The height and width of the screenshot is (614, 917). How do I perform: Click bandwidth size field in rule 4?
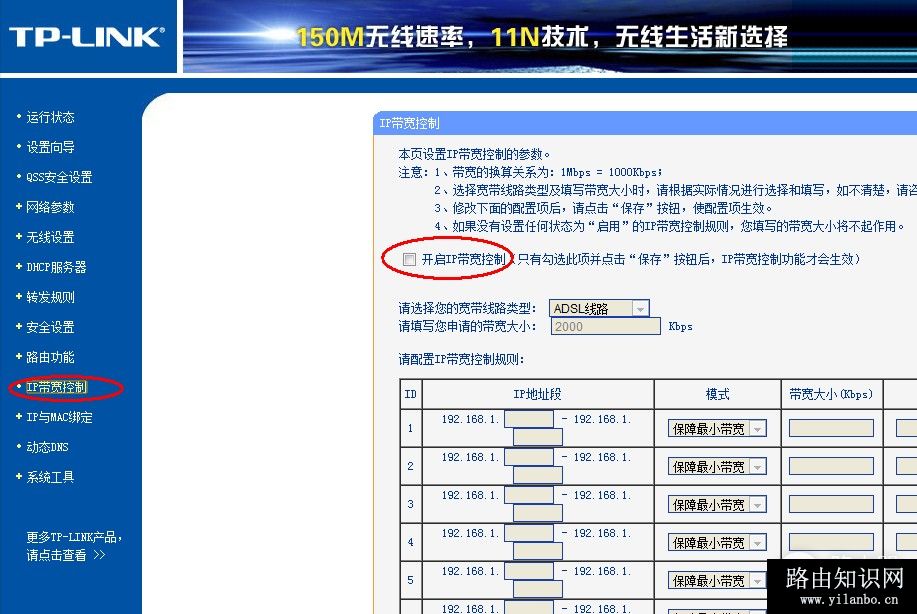(x=831, y=542)
